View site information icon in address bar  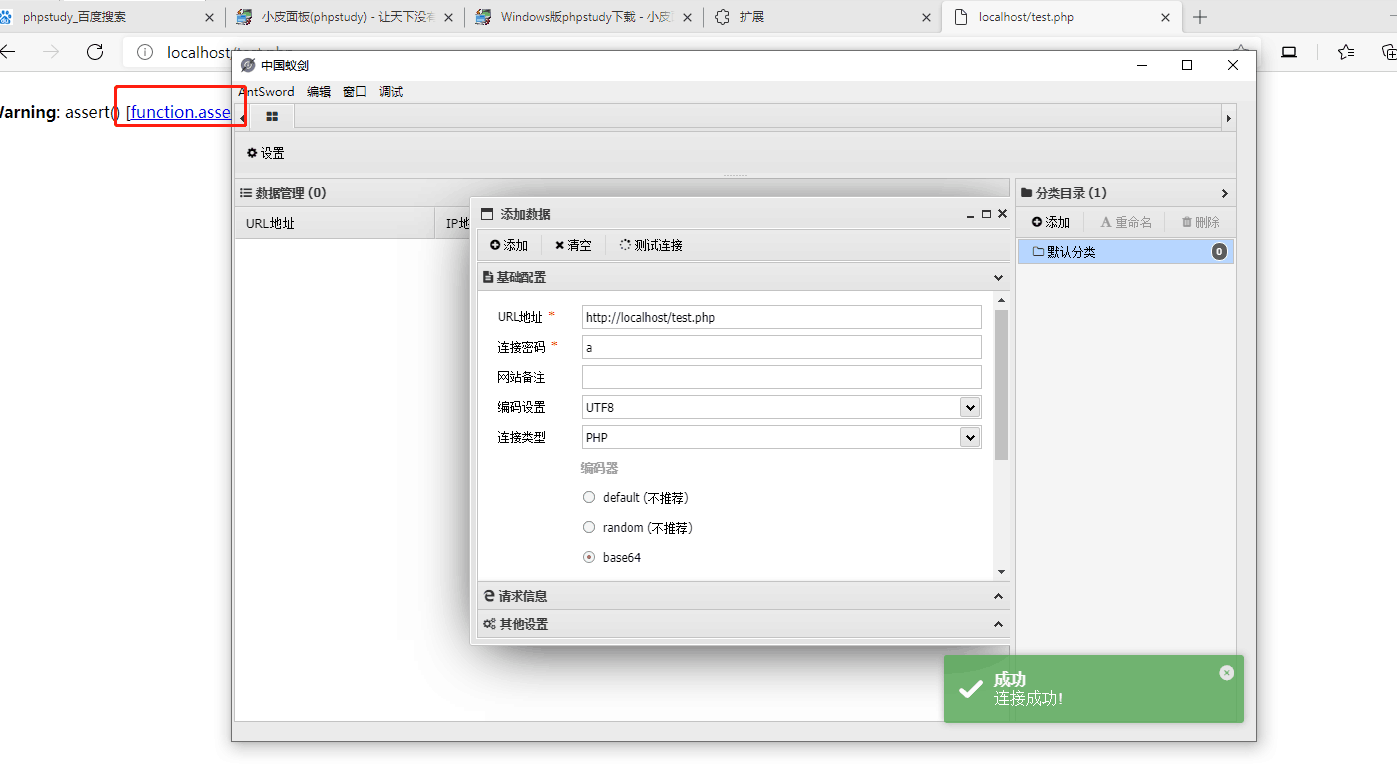tap(145, 52)
